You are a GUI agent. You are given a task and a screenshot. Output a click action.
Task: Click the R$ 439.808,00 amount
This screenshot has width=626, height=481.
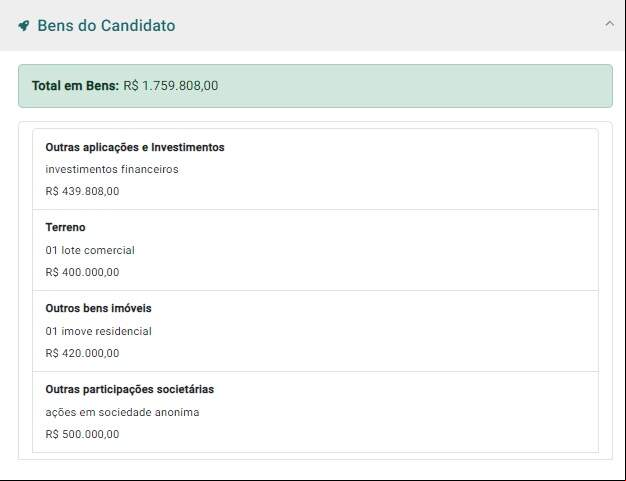[82, 191]
